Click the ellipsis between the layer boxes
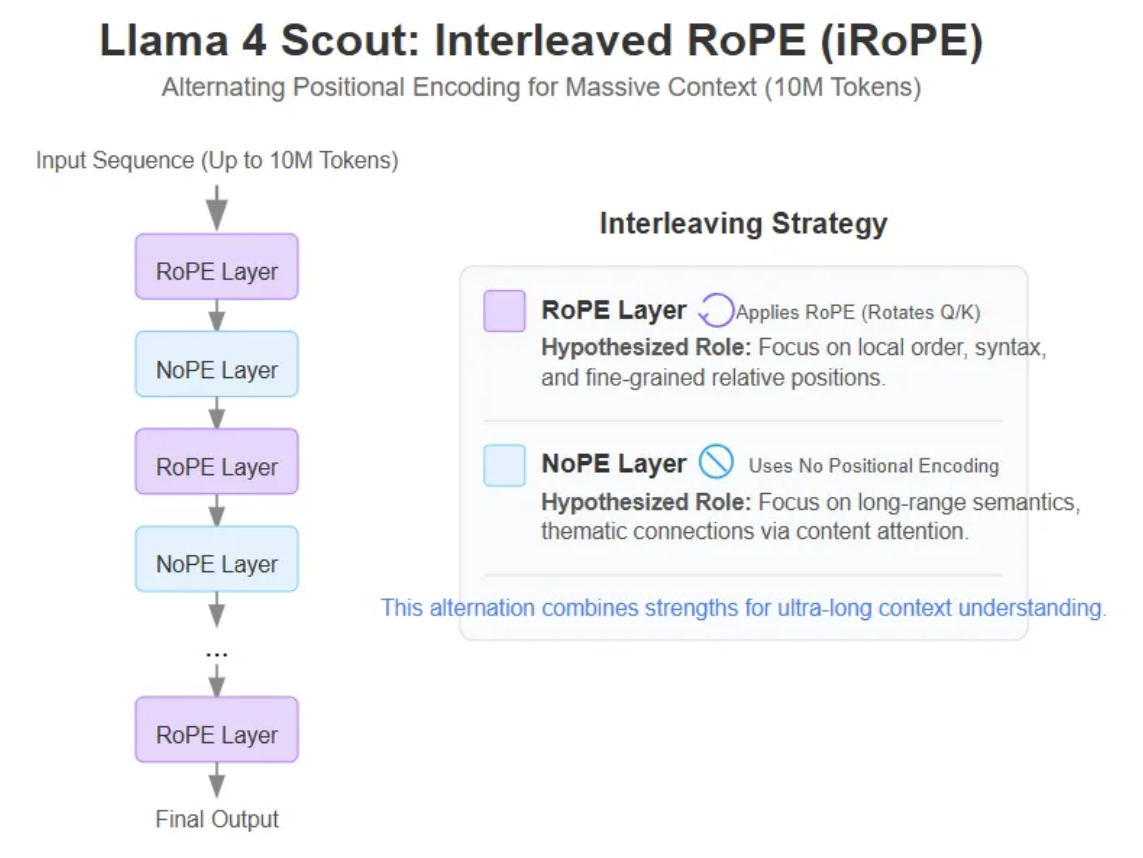The height and width of the screenshot is (858, 1143). (x=217, y=654)
